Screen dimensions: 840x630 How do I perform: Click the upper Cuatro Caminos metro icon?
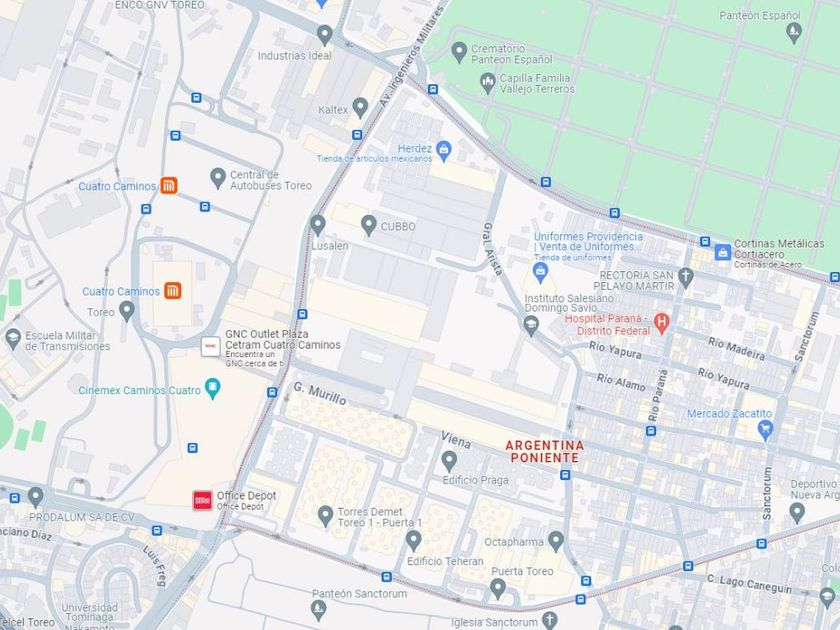pos(169,185)
